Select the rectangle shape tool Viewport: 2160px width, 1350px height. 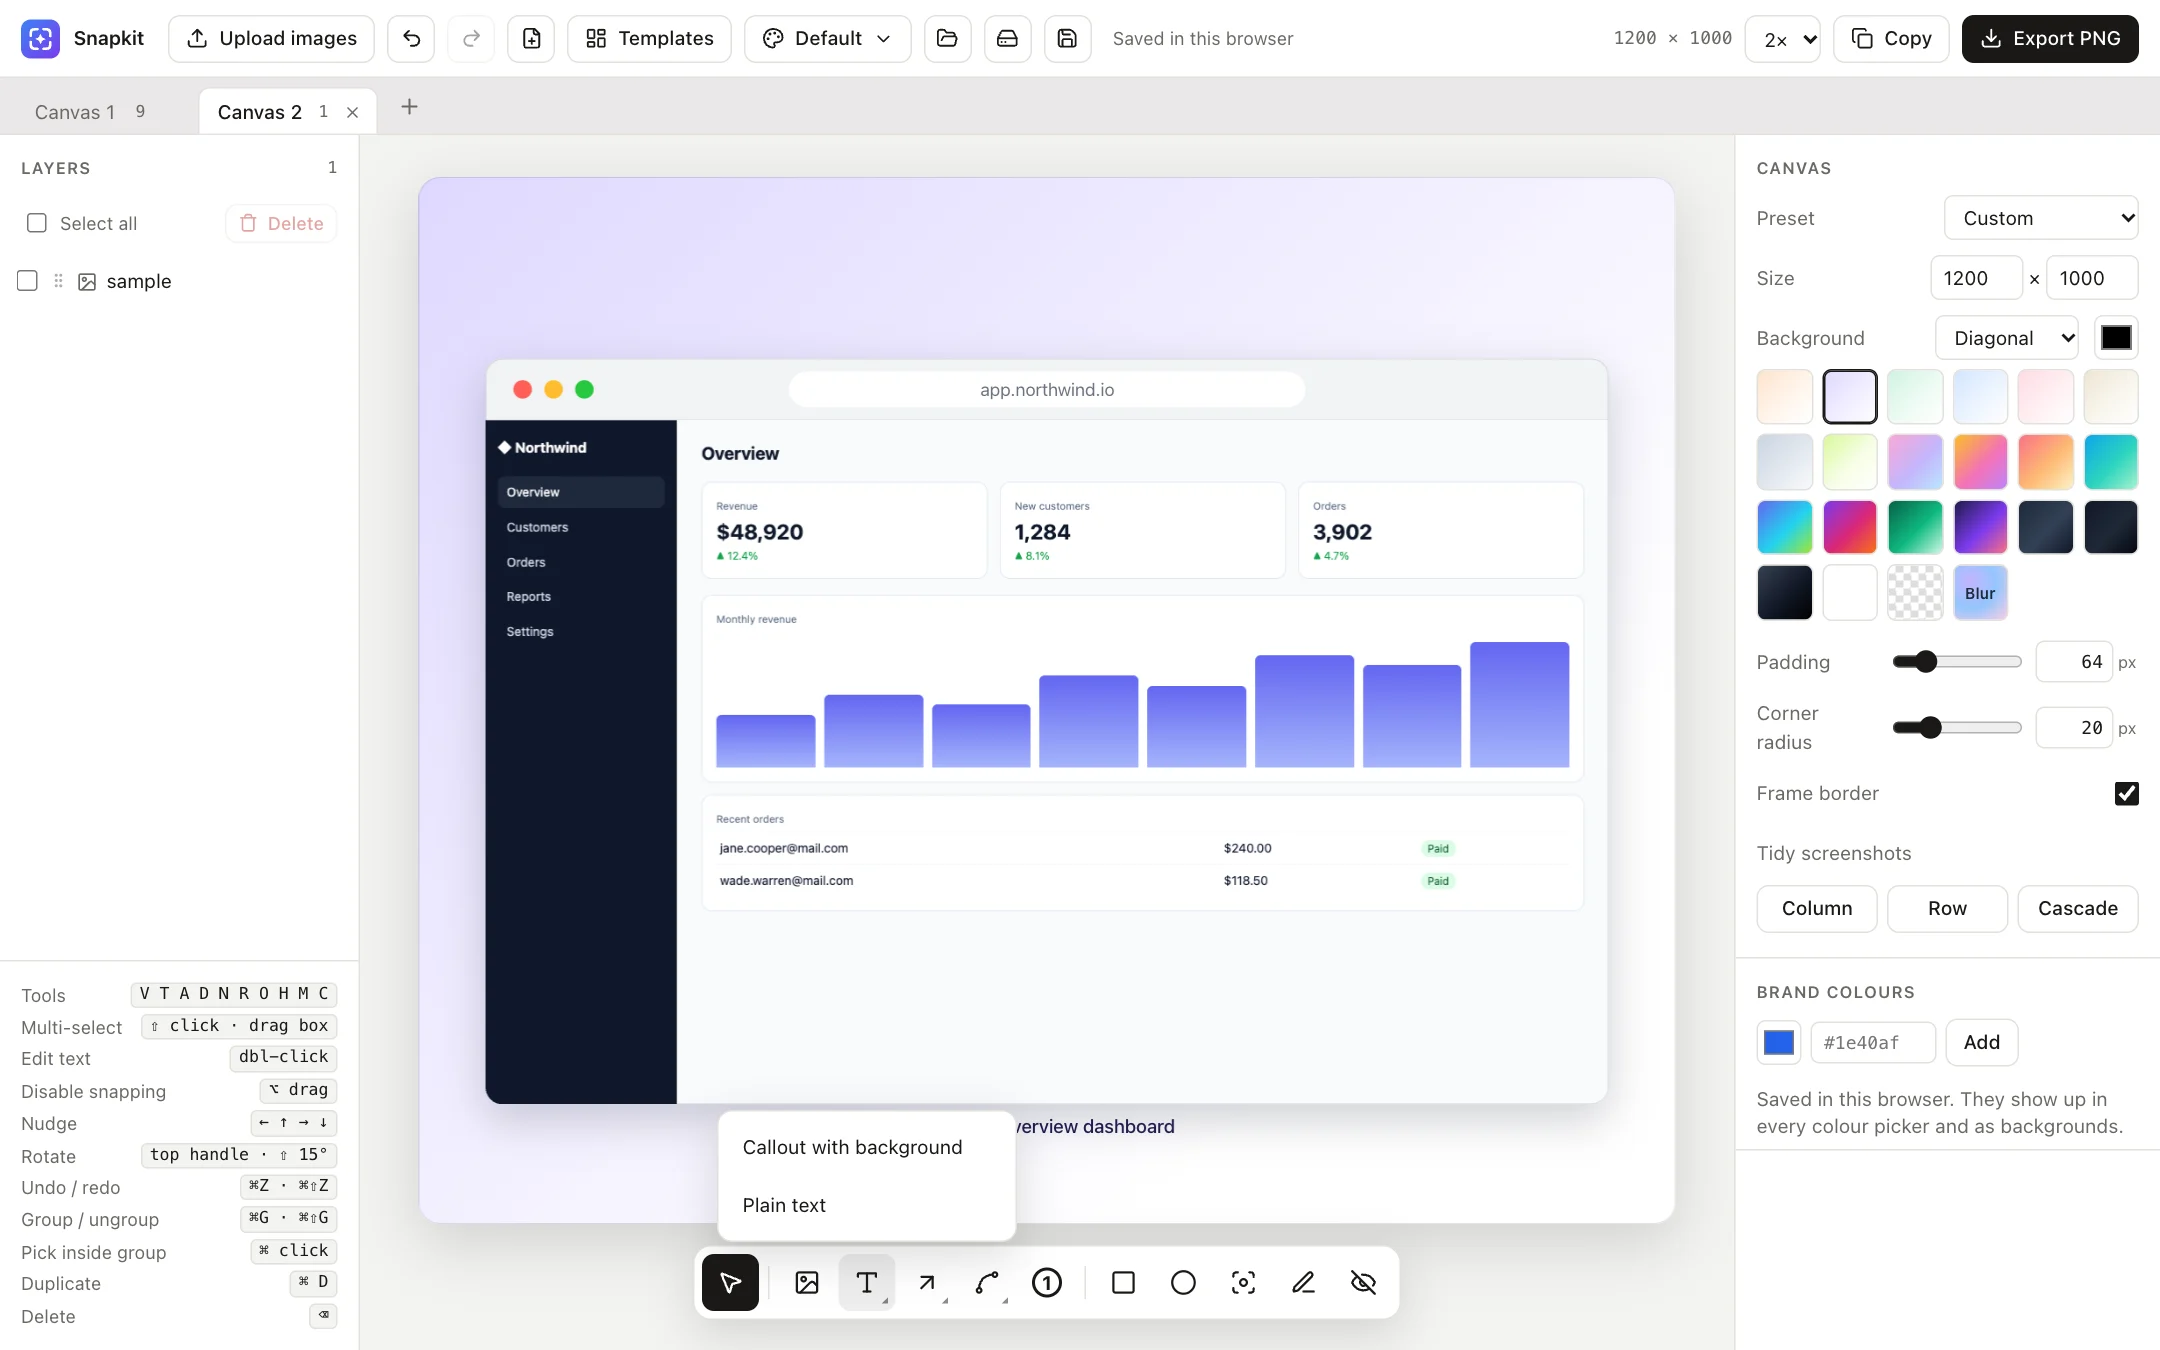click(1123, 1282)
